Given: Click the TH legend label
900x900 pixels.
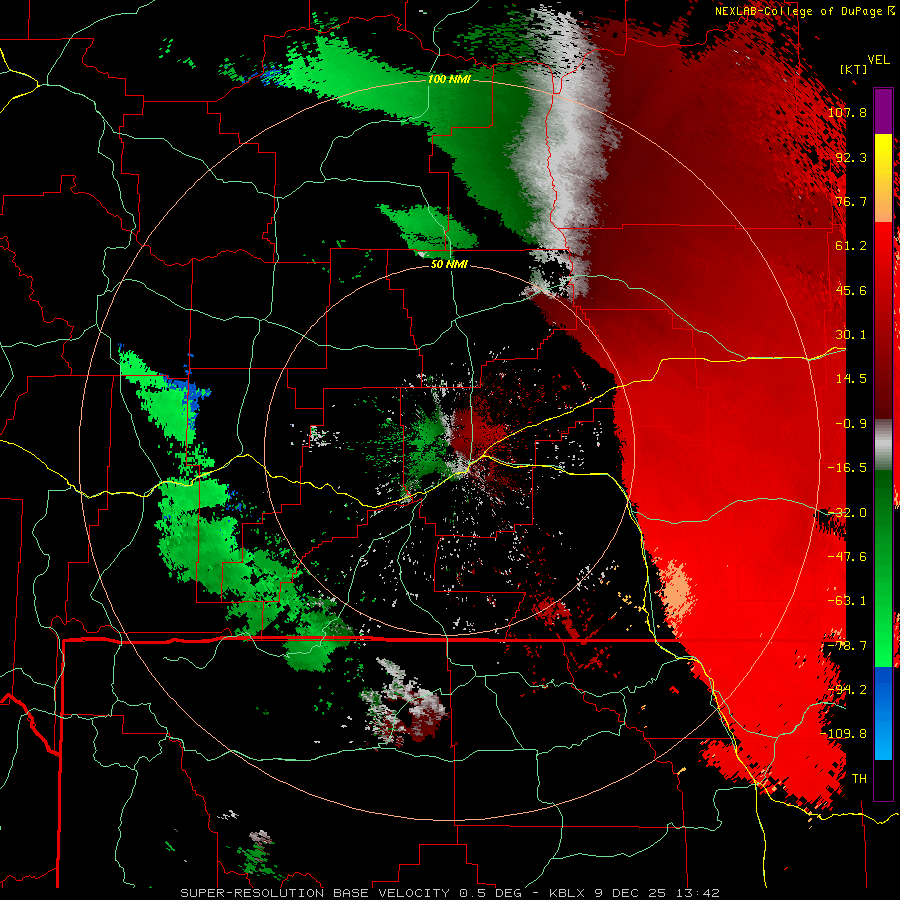Looking at the screenshot, I should coord(859,779).
